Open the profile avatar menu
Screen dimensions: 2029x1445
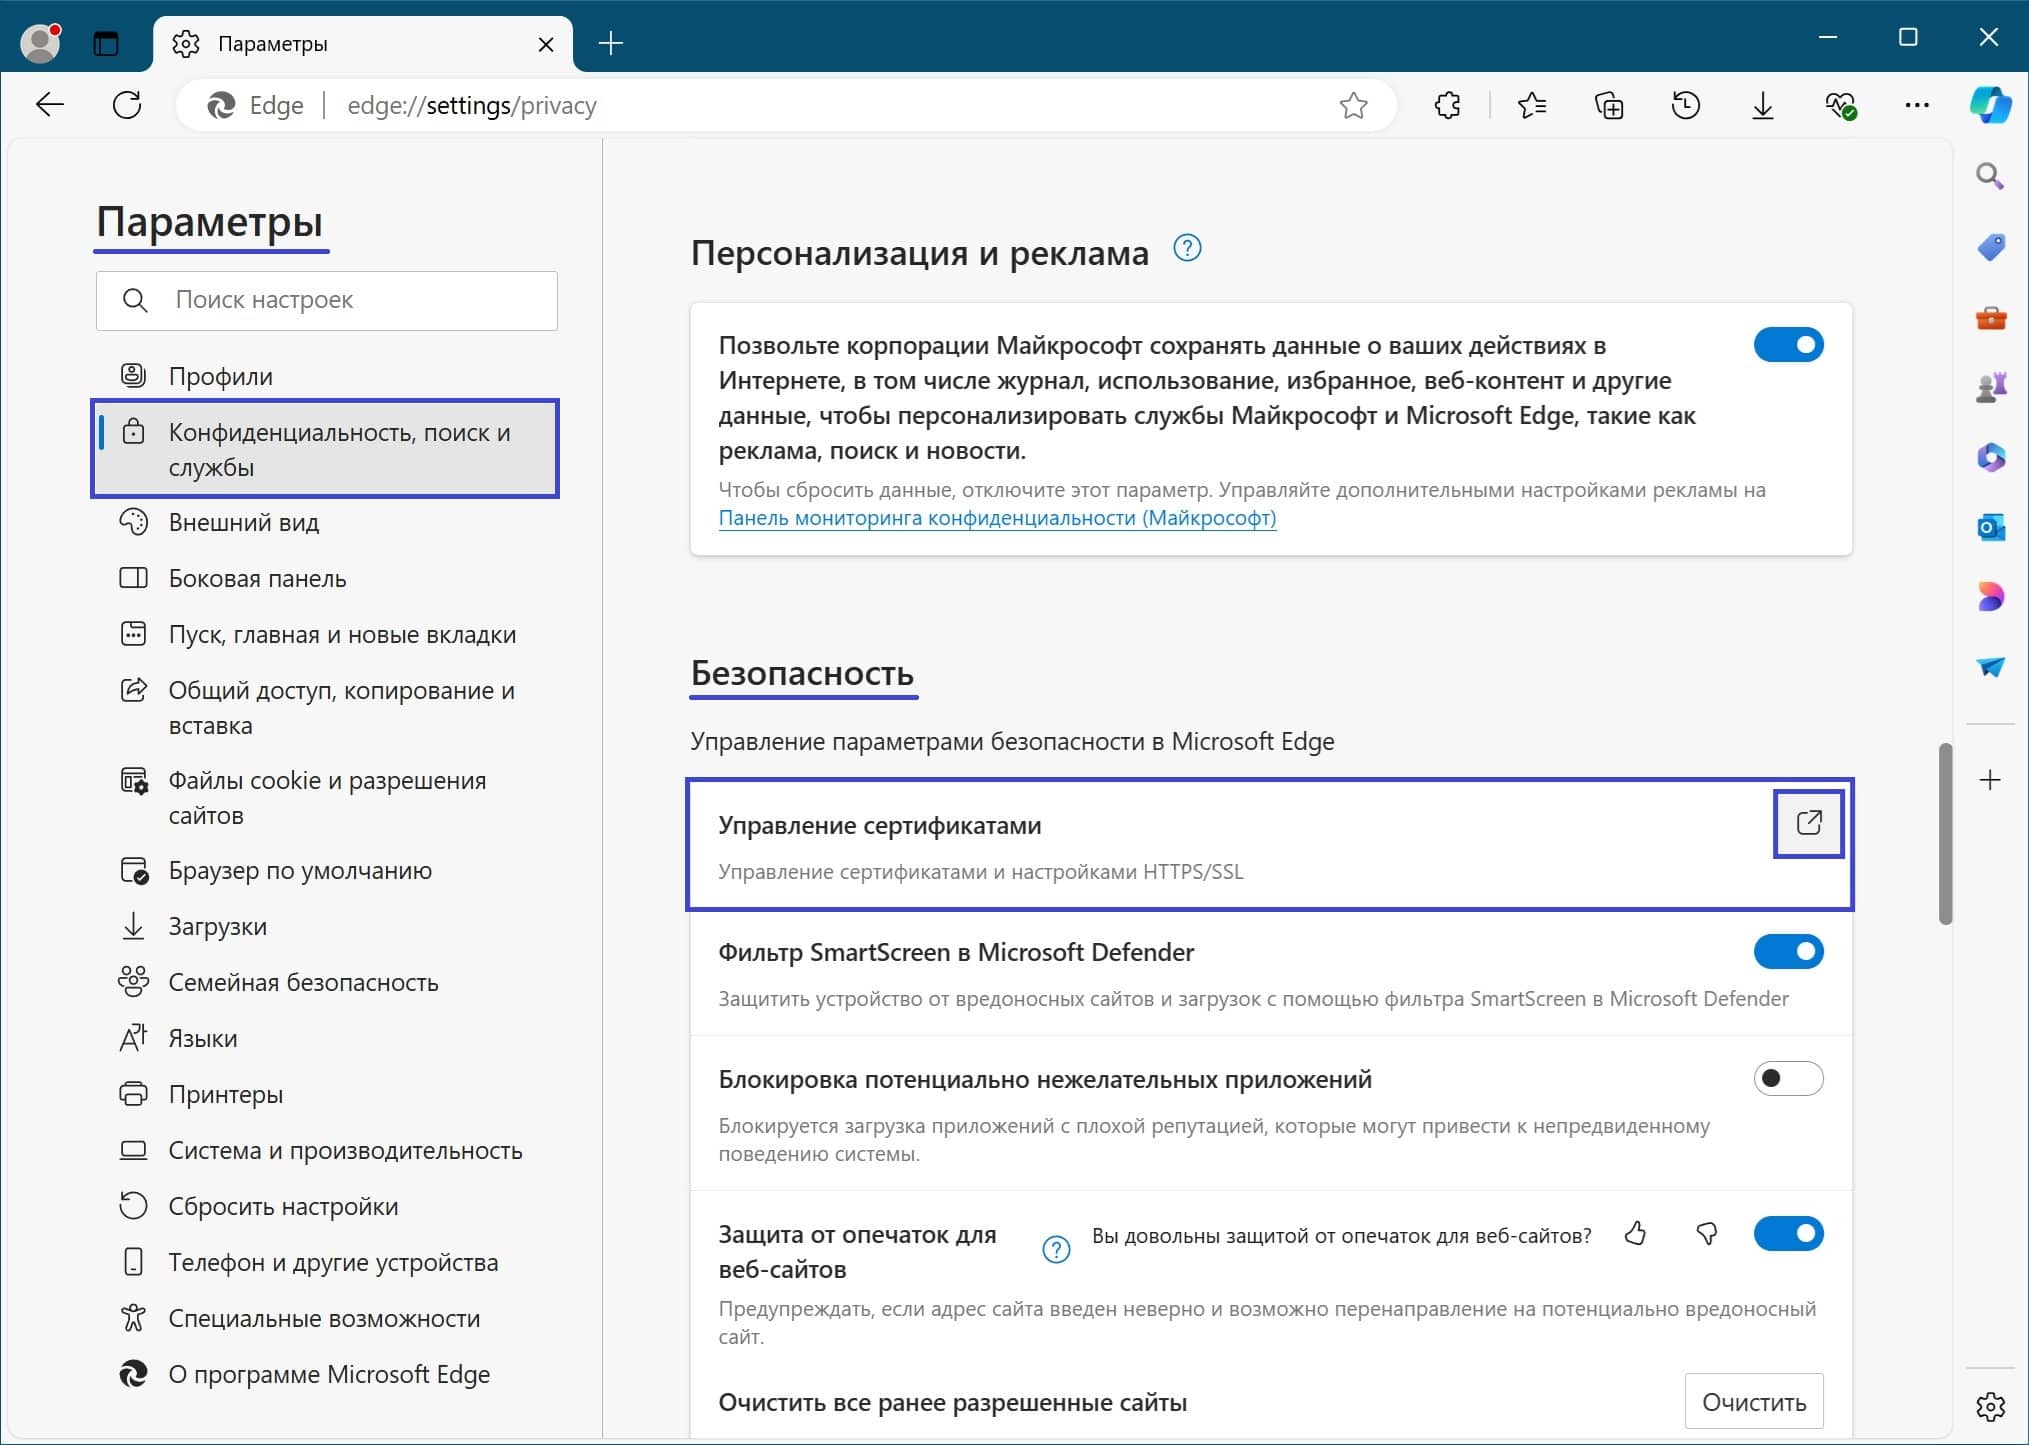(41, 43)
